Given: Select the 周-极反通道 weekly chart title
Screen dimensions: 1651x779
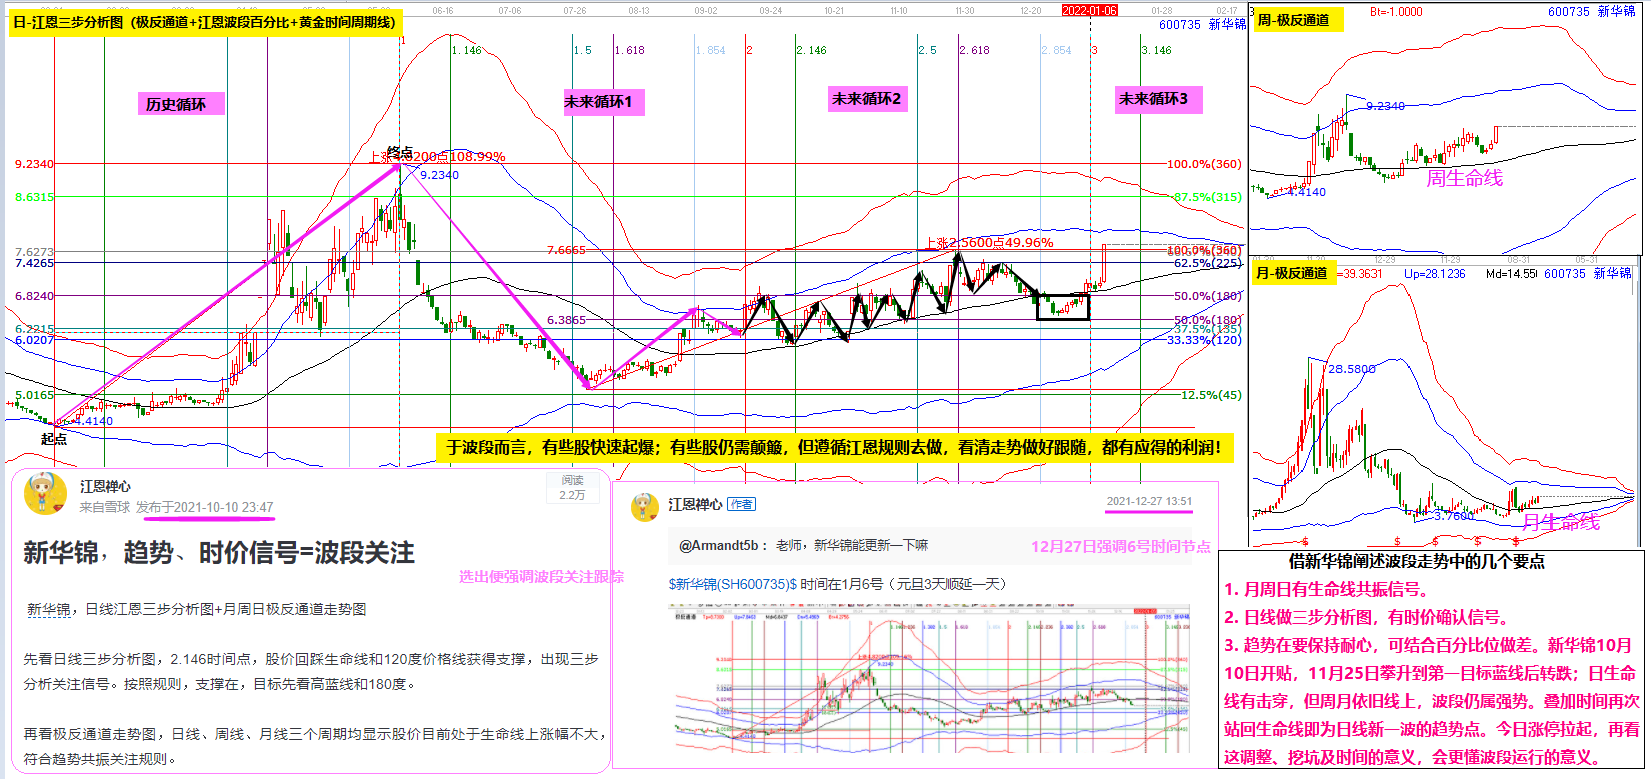Looking at the screenshot, I should 1293,19.
